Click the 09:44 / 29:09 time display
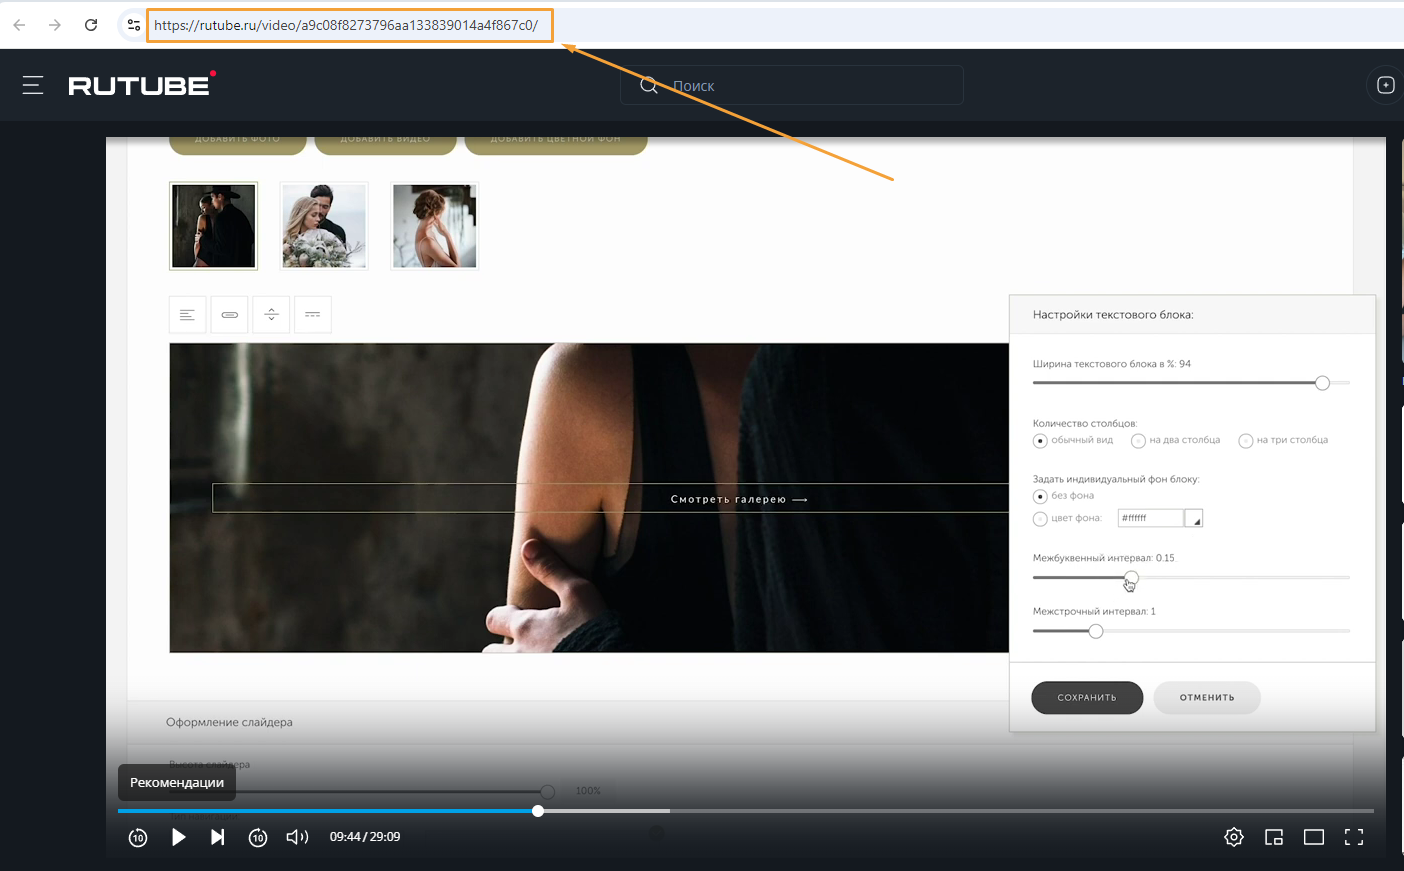 click(x=365, y=837)
